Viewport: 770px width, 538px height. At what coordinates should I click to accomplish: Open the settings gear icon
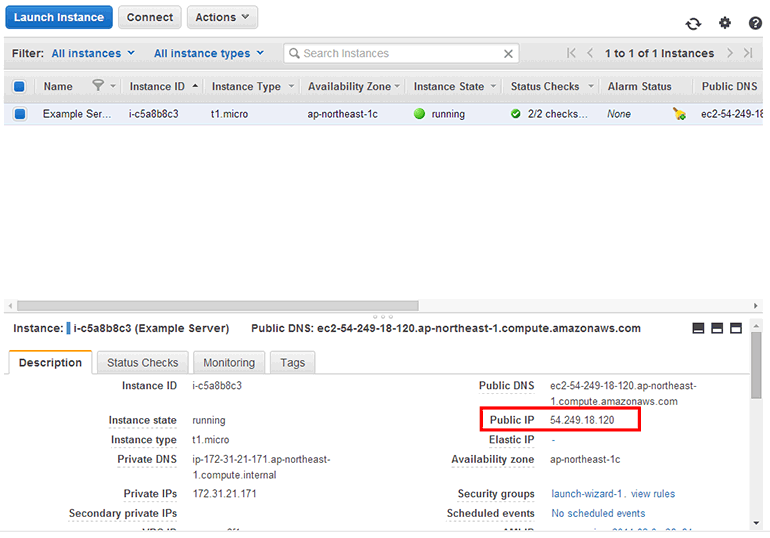coord(725,23)
